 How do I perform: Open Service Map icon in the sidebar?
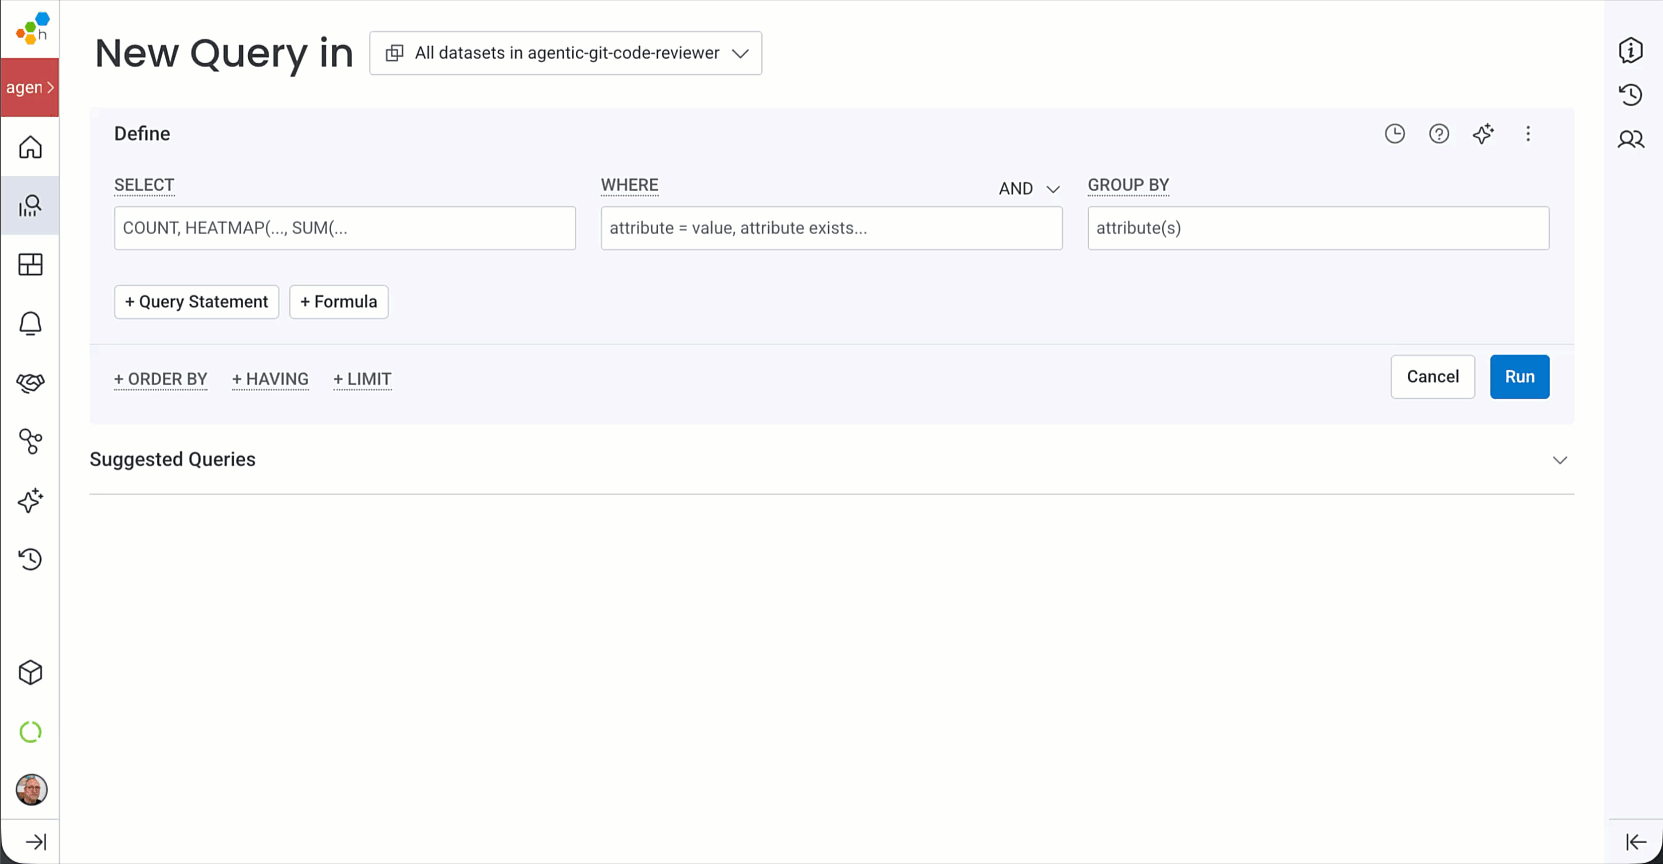click(x=30, y=441)
